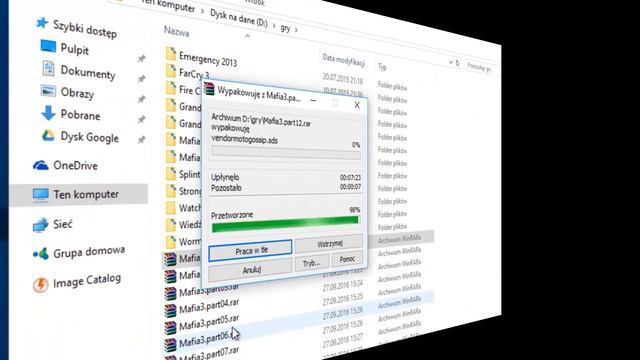Click the Sieć network icon
Viewport: 640px width, 360px height.
(40, 224)
